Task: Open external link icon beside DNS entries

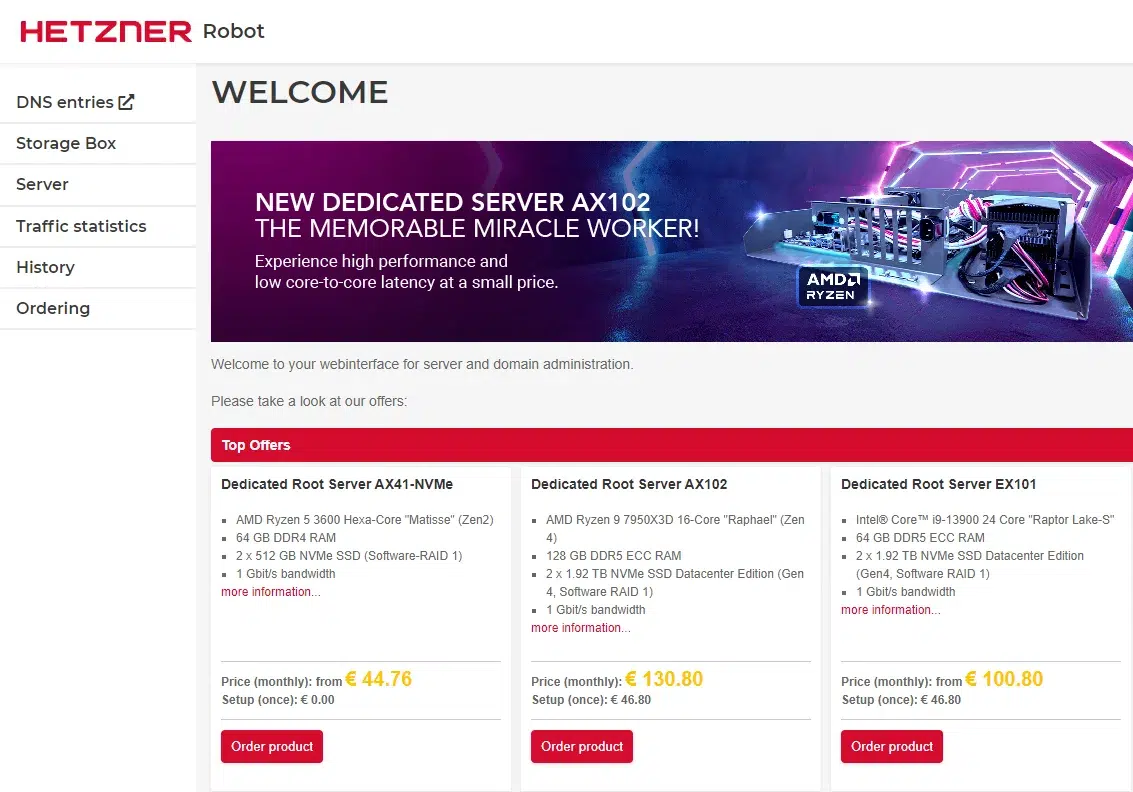Action: 126,102
